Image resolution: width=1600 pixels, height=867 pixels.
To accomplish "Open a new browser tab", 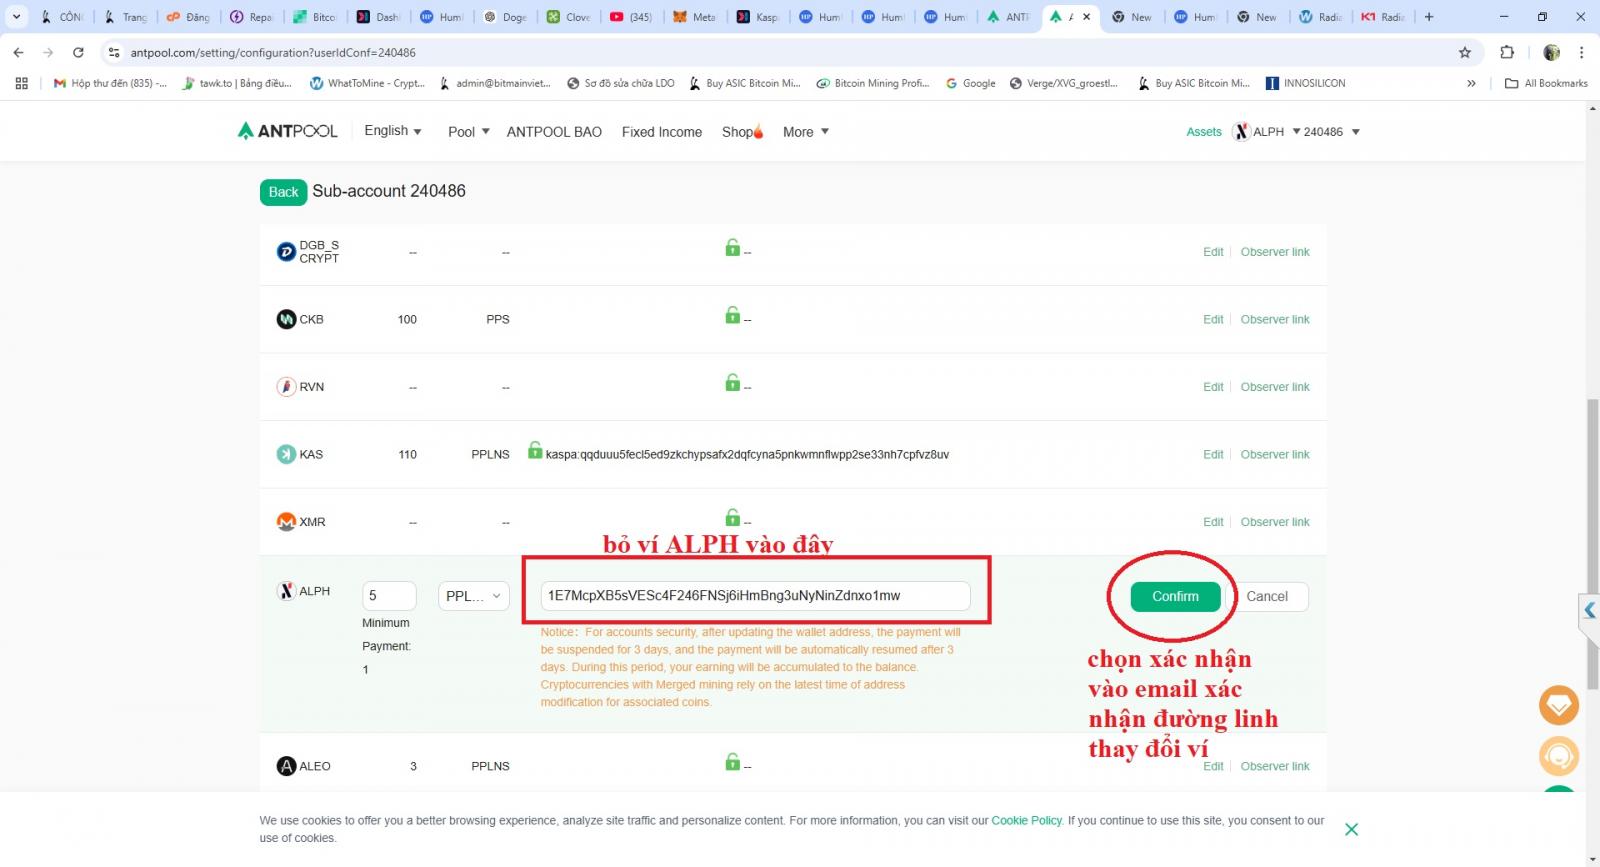I will point(1429,17).
